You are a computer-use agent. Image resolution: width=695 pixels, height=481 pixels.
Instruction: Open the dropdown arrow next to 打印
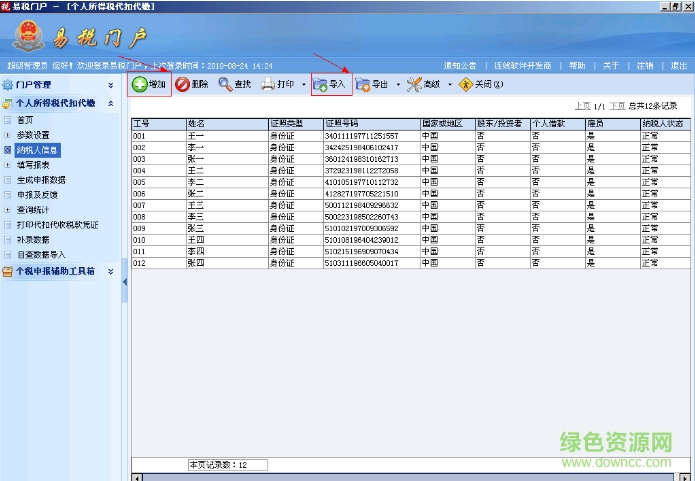[x=304, y=85]
